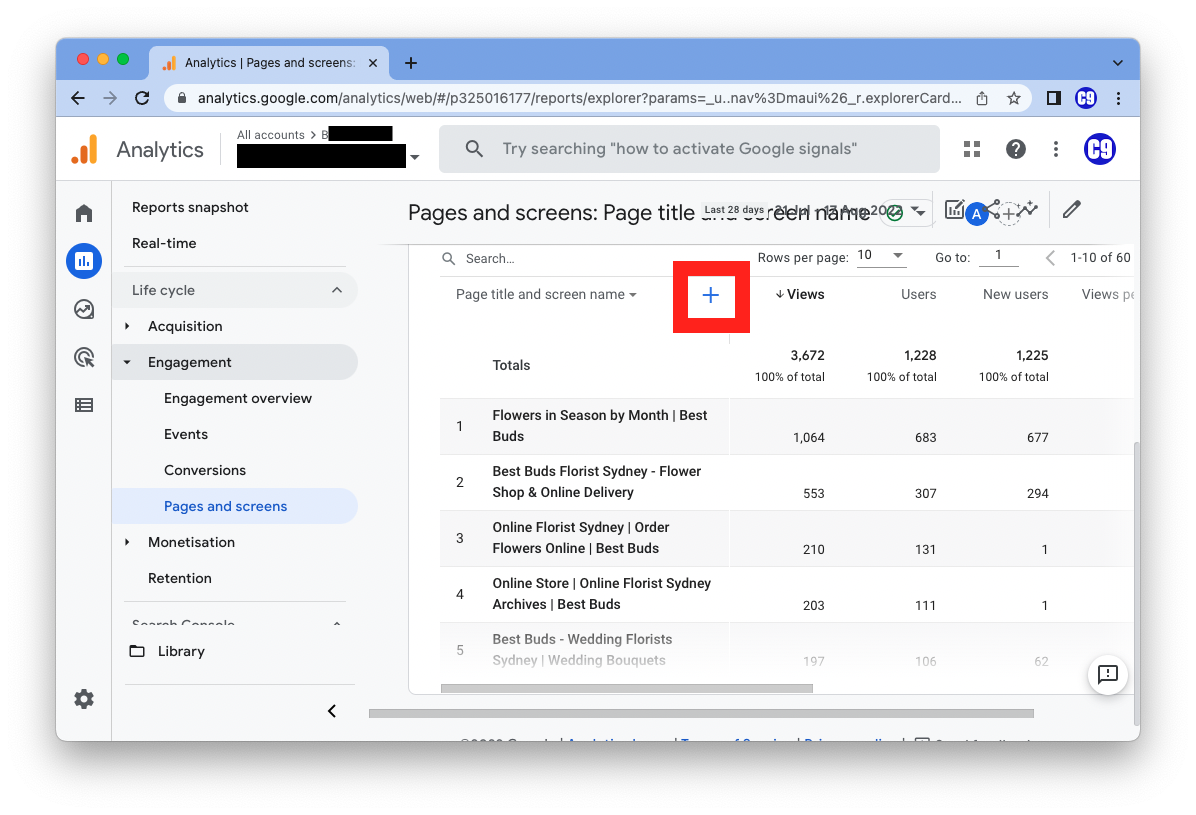Click the horizontal table scrollbar
The height and width of the screenshot is (815, 1196).
626,688
